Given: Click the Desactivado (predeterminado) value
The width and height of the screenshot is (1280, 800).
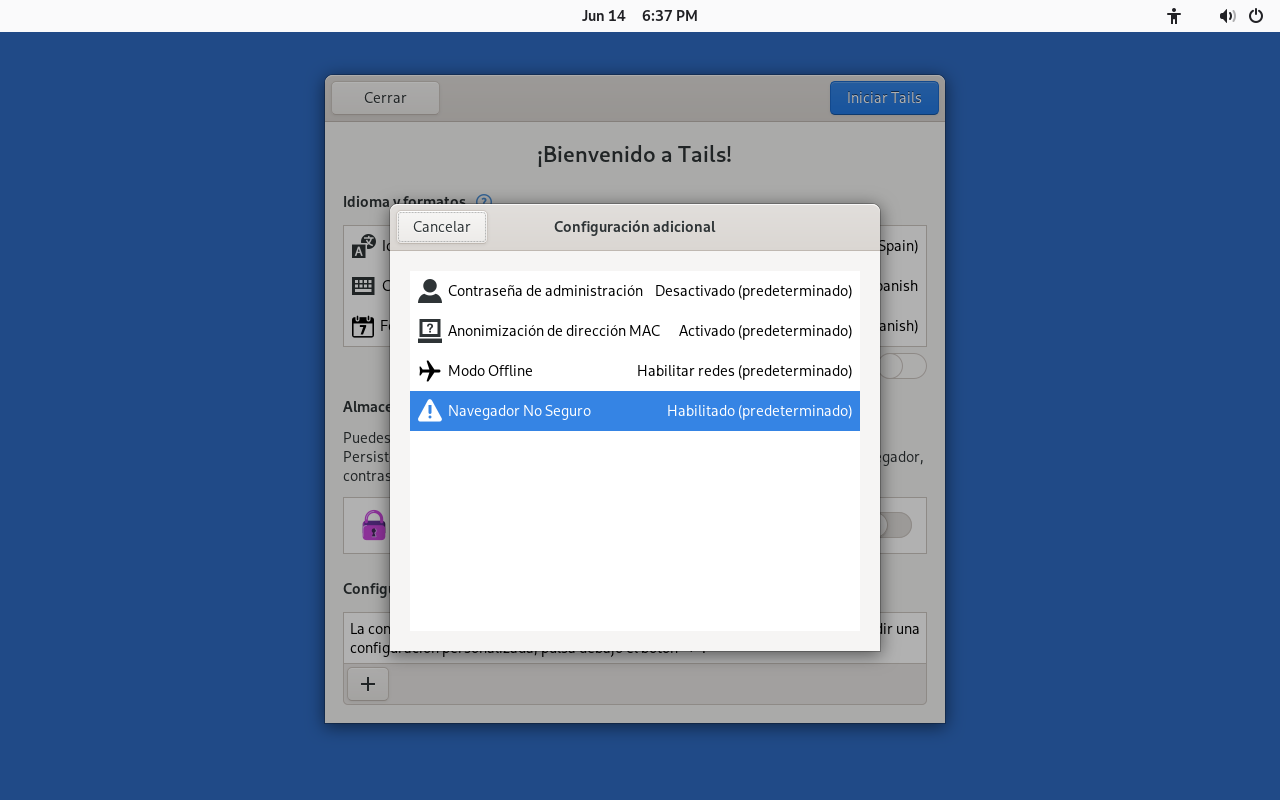Looking at the screenshot, I should click(x=753, y=291).
